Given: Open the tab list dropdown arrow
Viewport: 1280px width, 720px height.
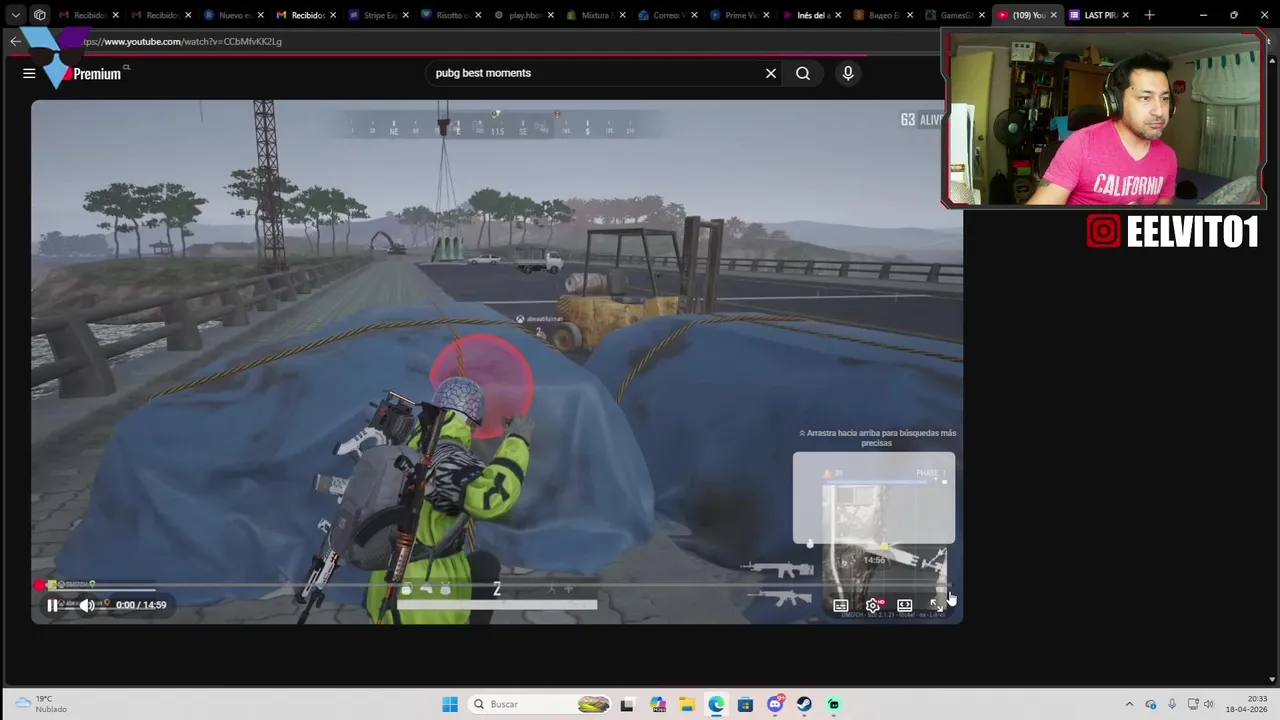Looking at the screenshot, I should click(15, 15).
